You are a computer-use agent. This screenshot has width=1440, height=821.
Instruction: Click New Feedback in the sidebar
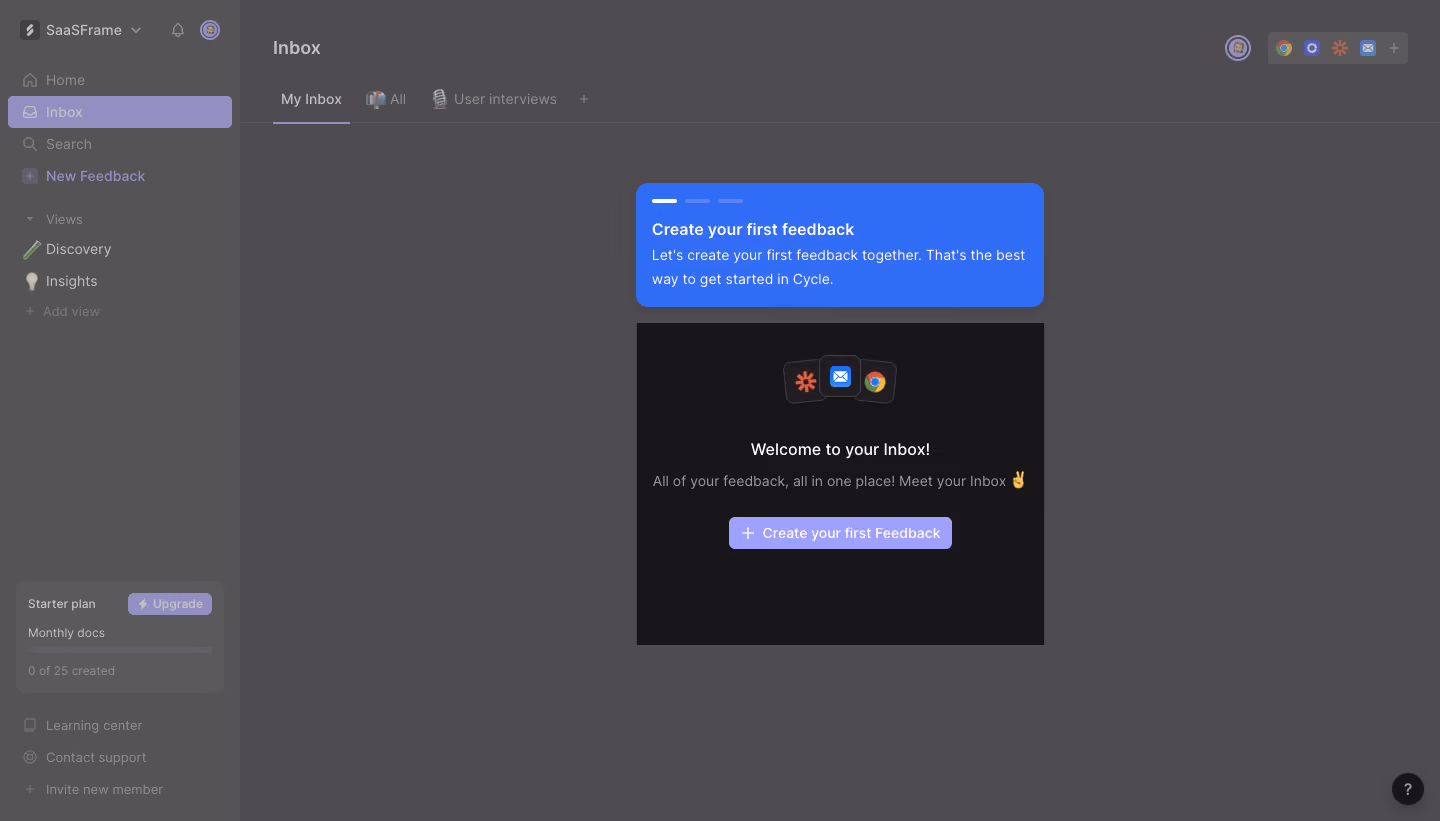pyautogui.click(x=120, y=176)
